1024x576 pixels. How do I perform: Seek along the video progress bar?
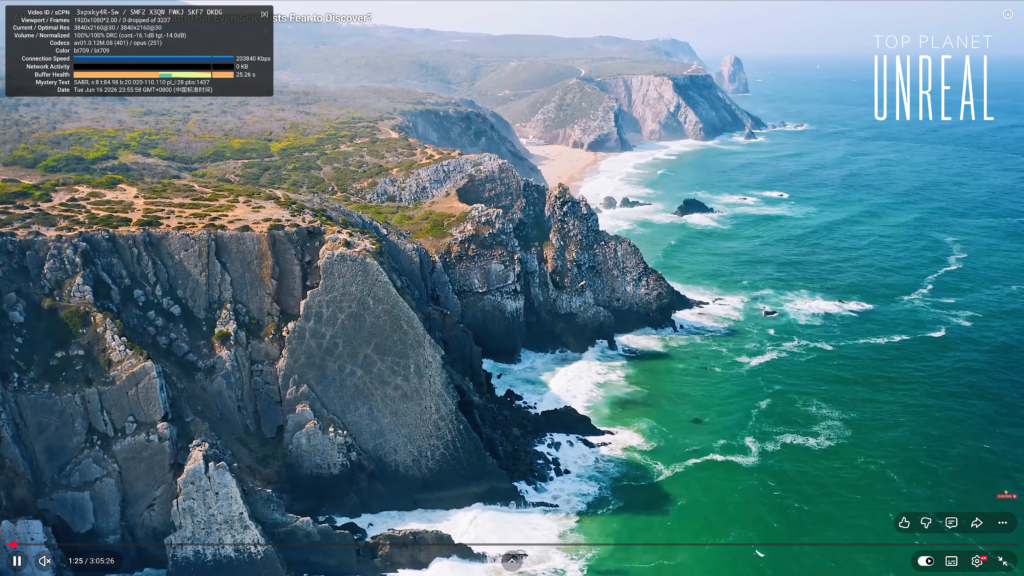point(512,545)
